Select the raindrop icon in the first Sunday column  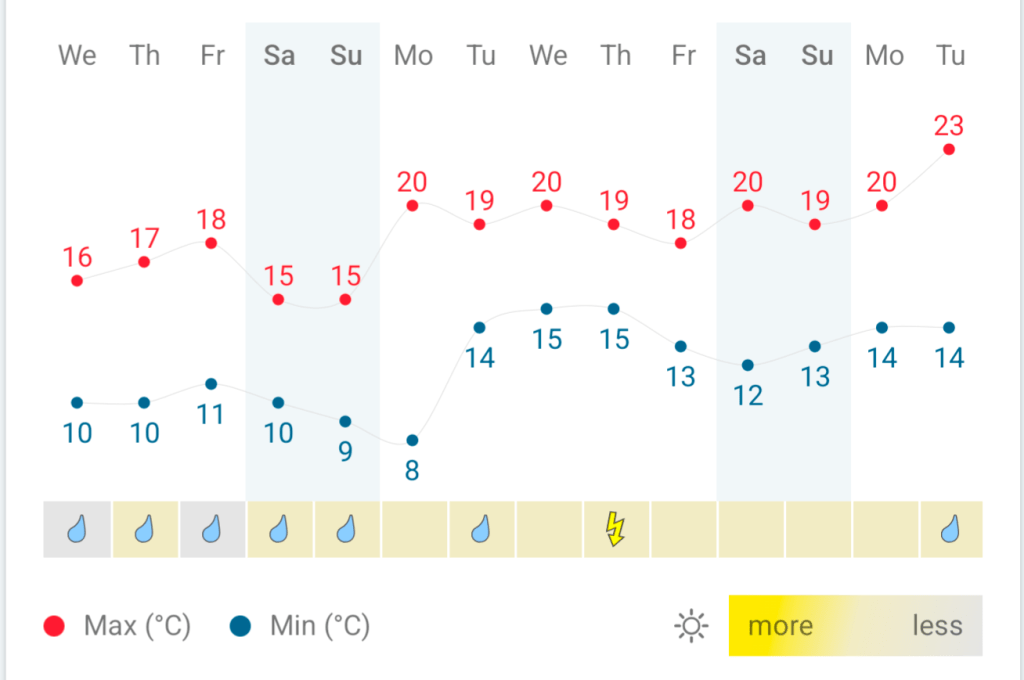[x=346, y=529]
